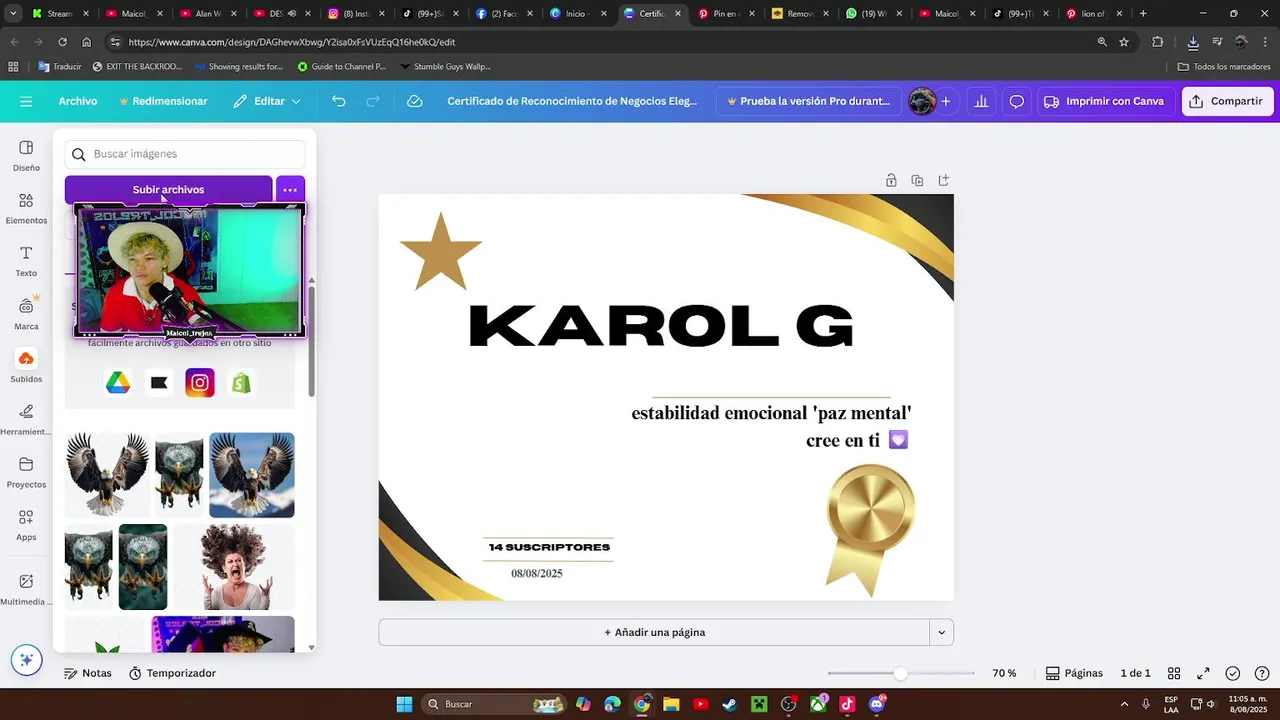Open the Proyectos sidebar panel
1280x720 pixels.
tap(26, 472)
